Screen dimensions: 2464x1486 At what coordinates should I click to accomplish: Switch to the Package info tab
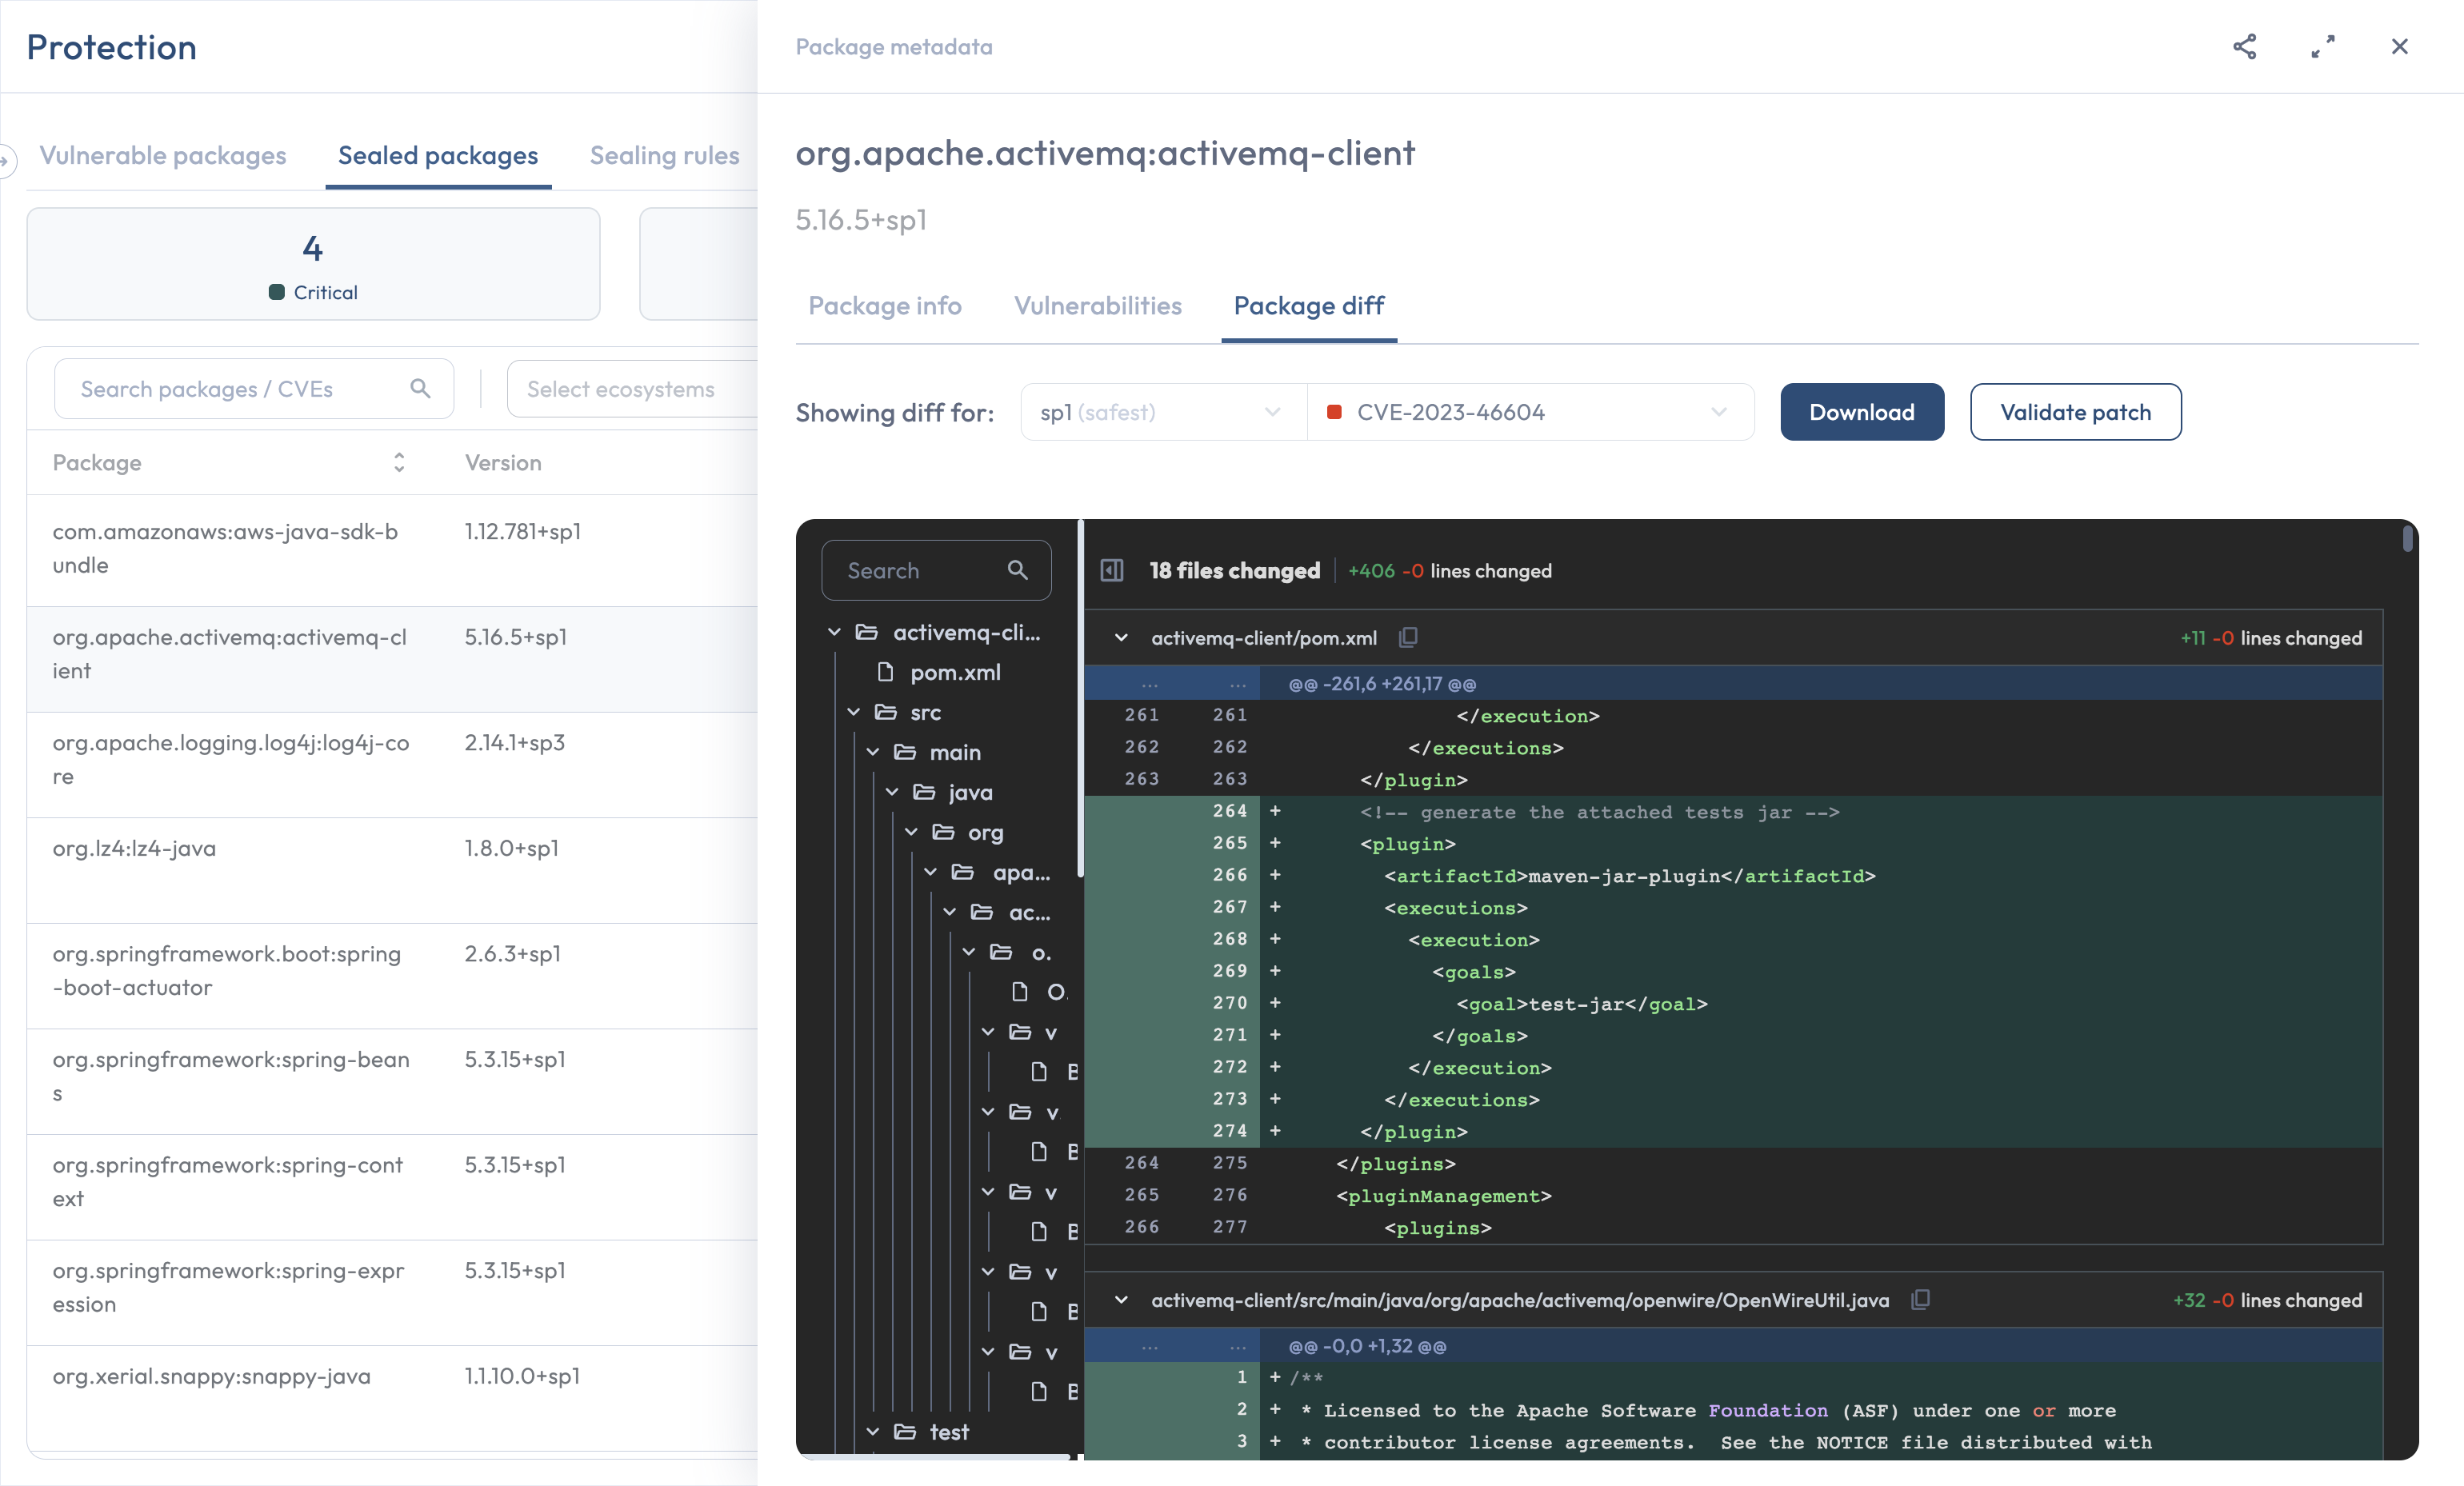[884, 306]
